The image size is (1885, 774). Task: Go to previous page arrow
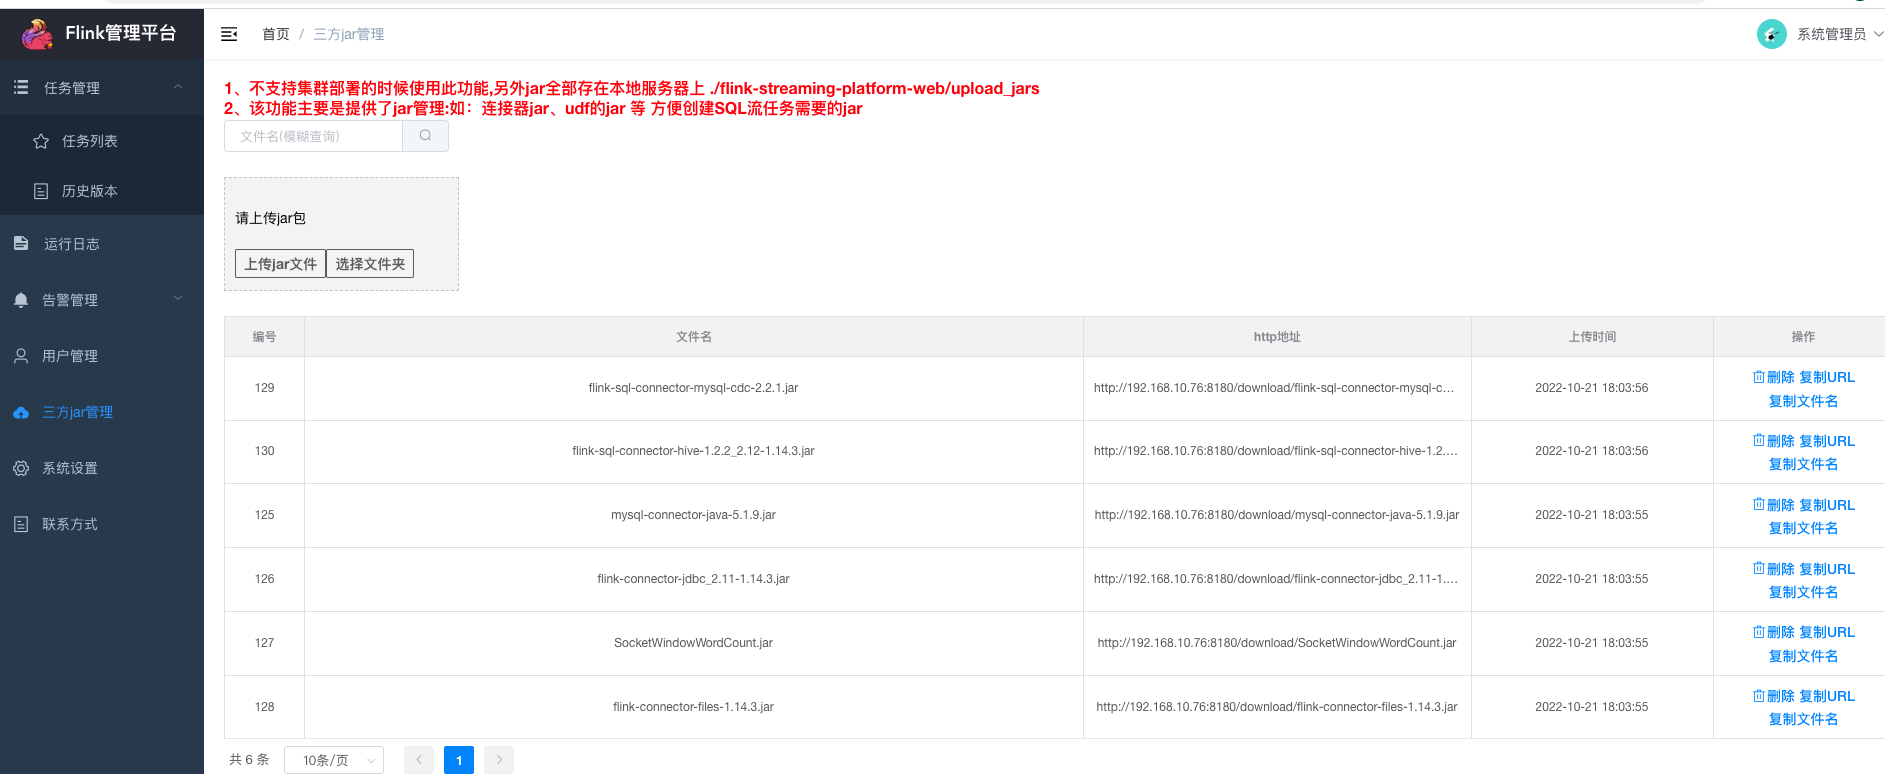coord(419,760)
